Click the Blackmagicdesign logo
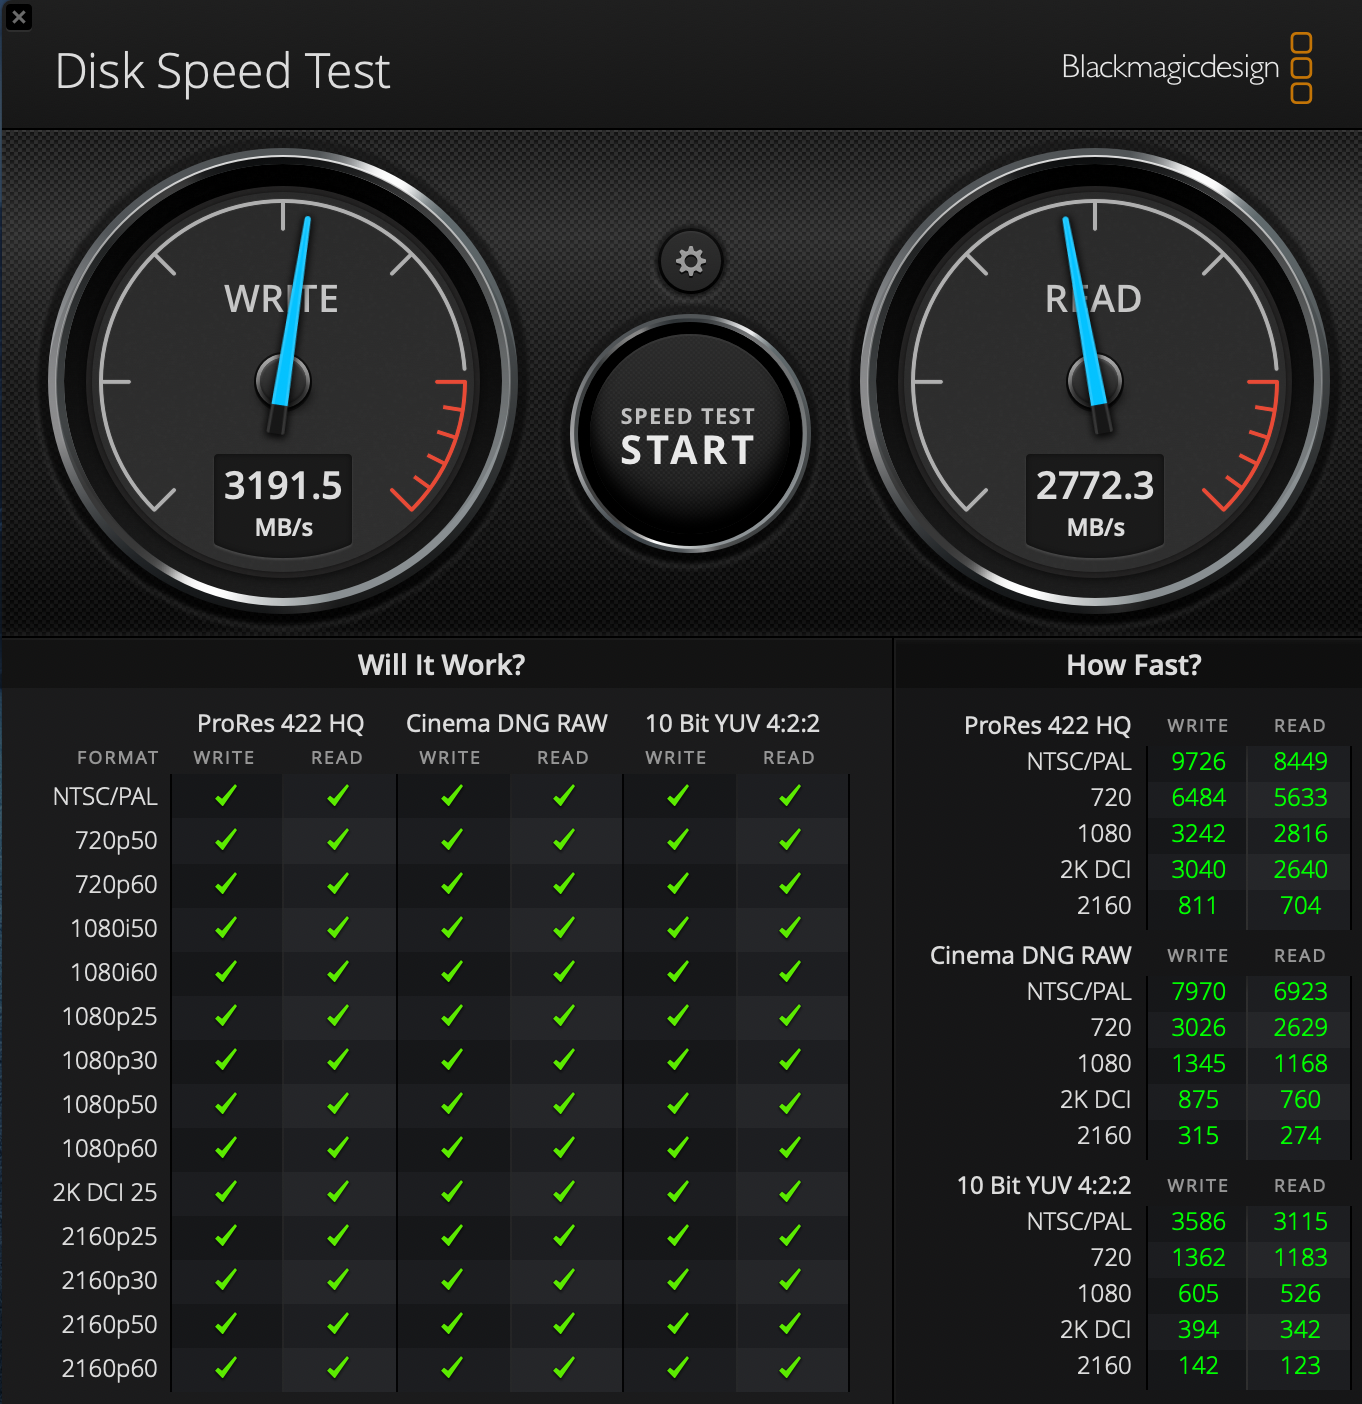The image size is (1362, 1404). click(x=1187, y=68)
